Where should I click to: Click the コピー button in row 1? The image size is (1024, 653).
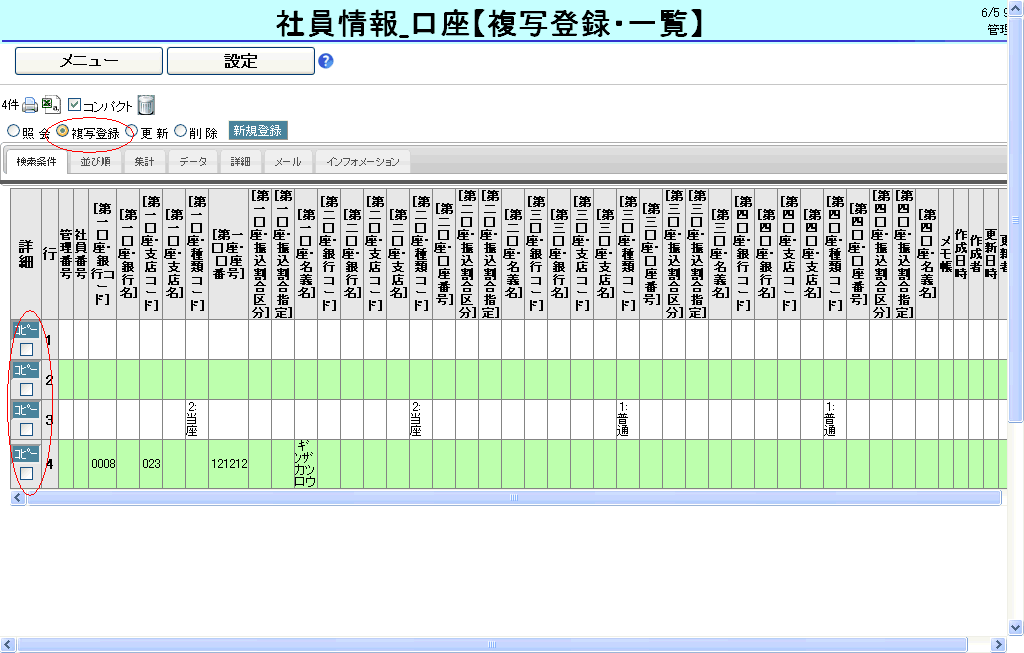click(26, 328)
